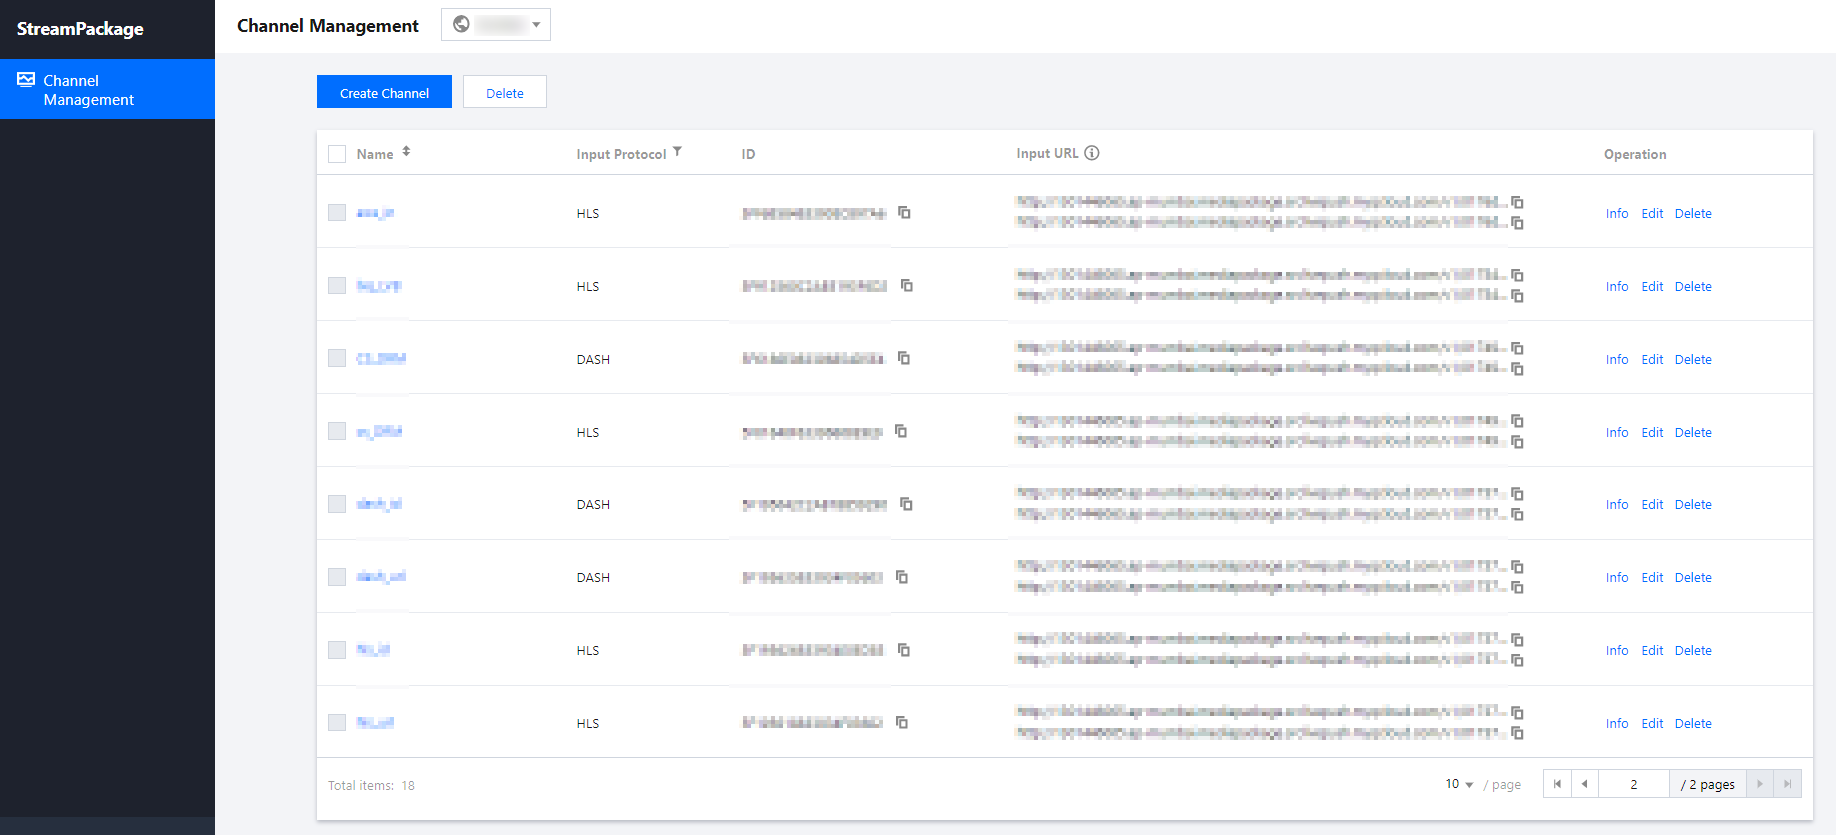Jump to the first page of channels

click(x=1557, y=784)
